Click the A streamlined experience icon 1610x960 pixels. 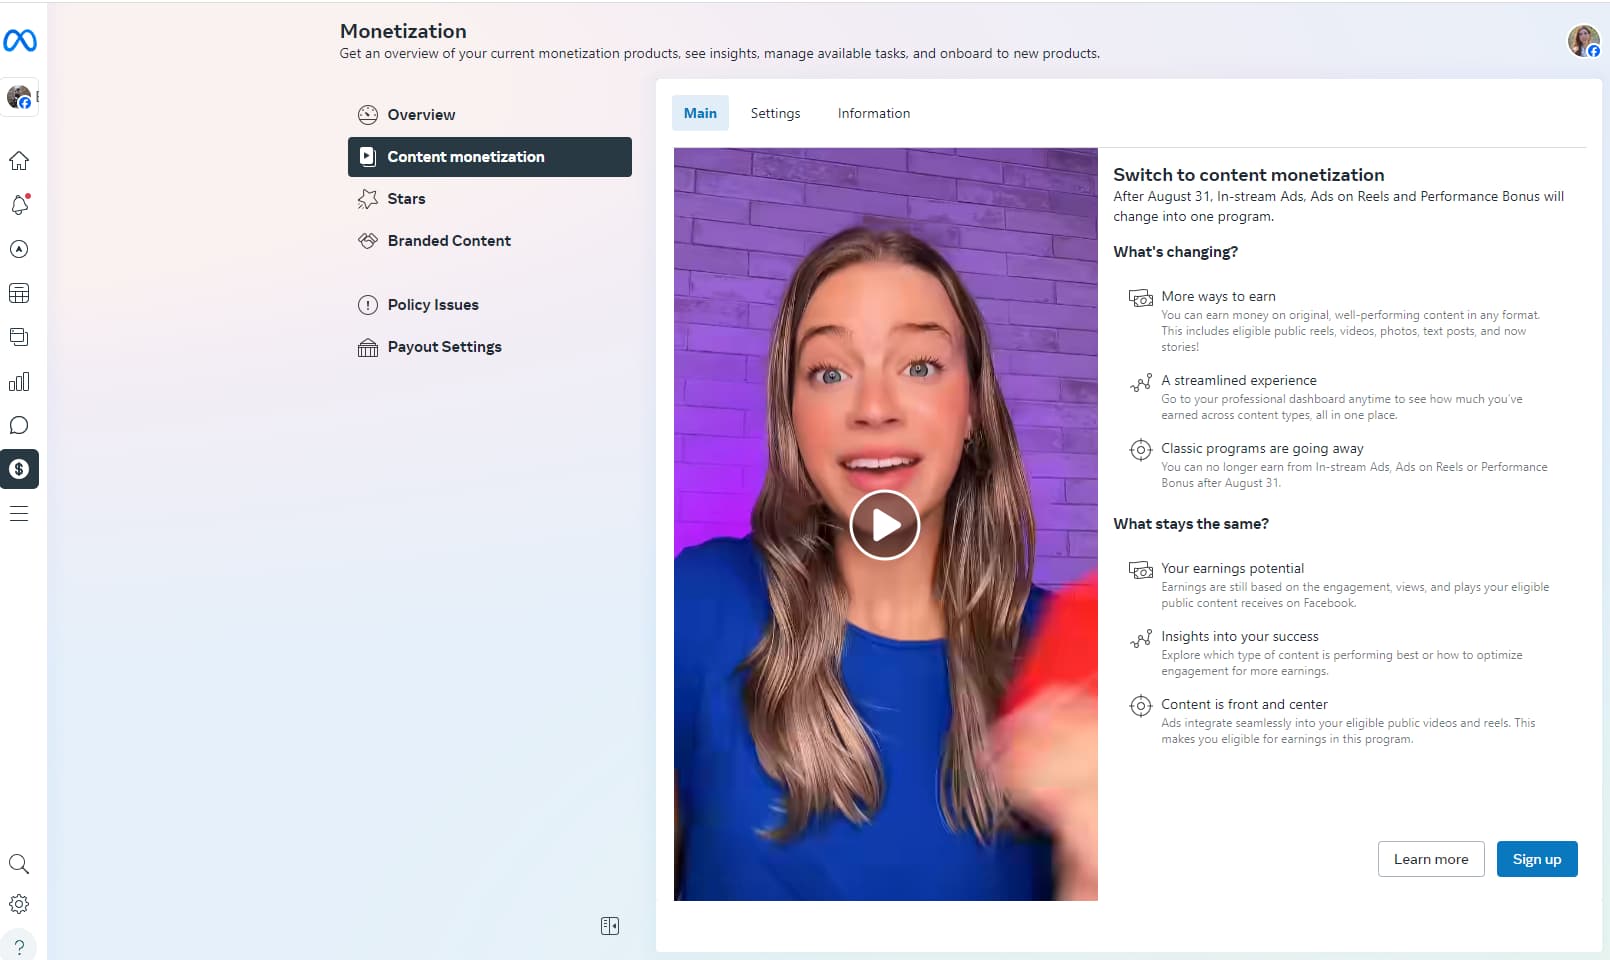(1141, 382)
